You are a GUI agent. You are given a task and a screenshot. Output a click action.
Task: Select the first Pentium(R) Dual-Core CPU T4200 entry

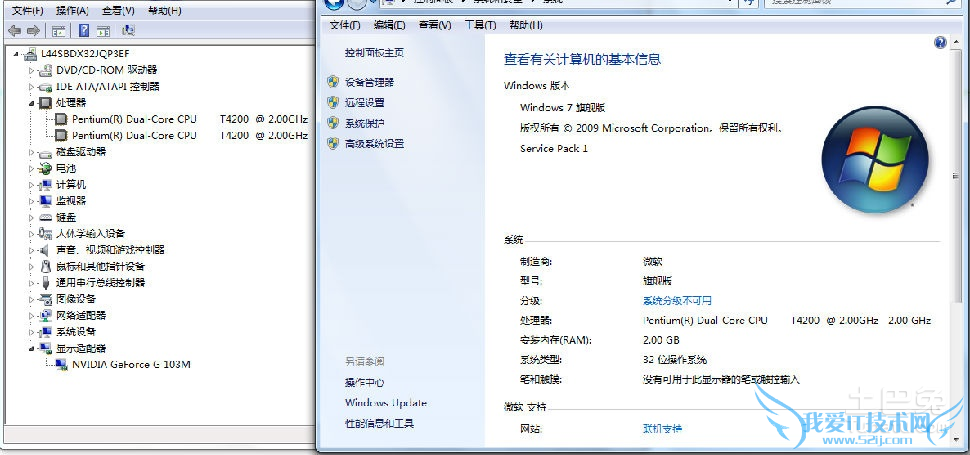pyautogui.click(x=190, y=119)
